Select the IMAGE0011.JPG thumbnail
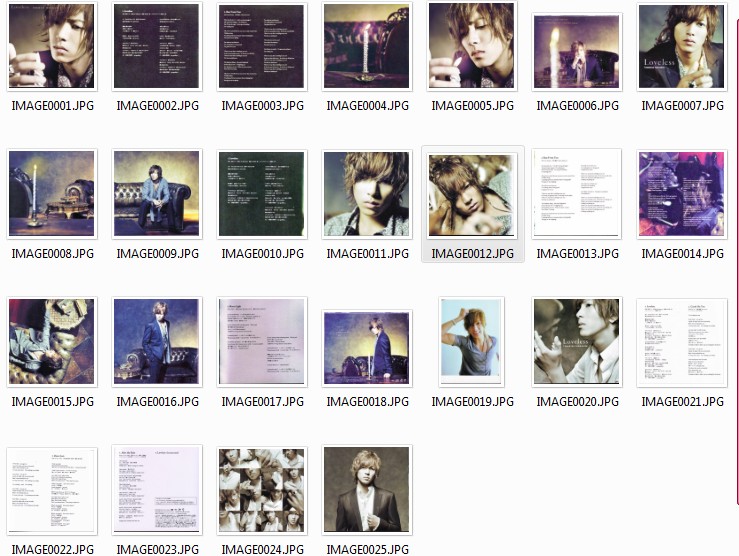739x556 pixels. point(367,194)
